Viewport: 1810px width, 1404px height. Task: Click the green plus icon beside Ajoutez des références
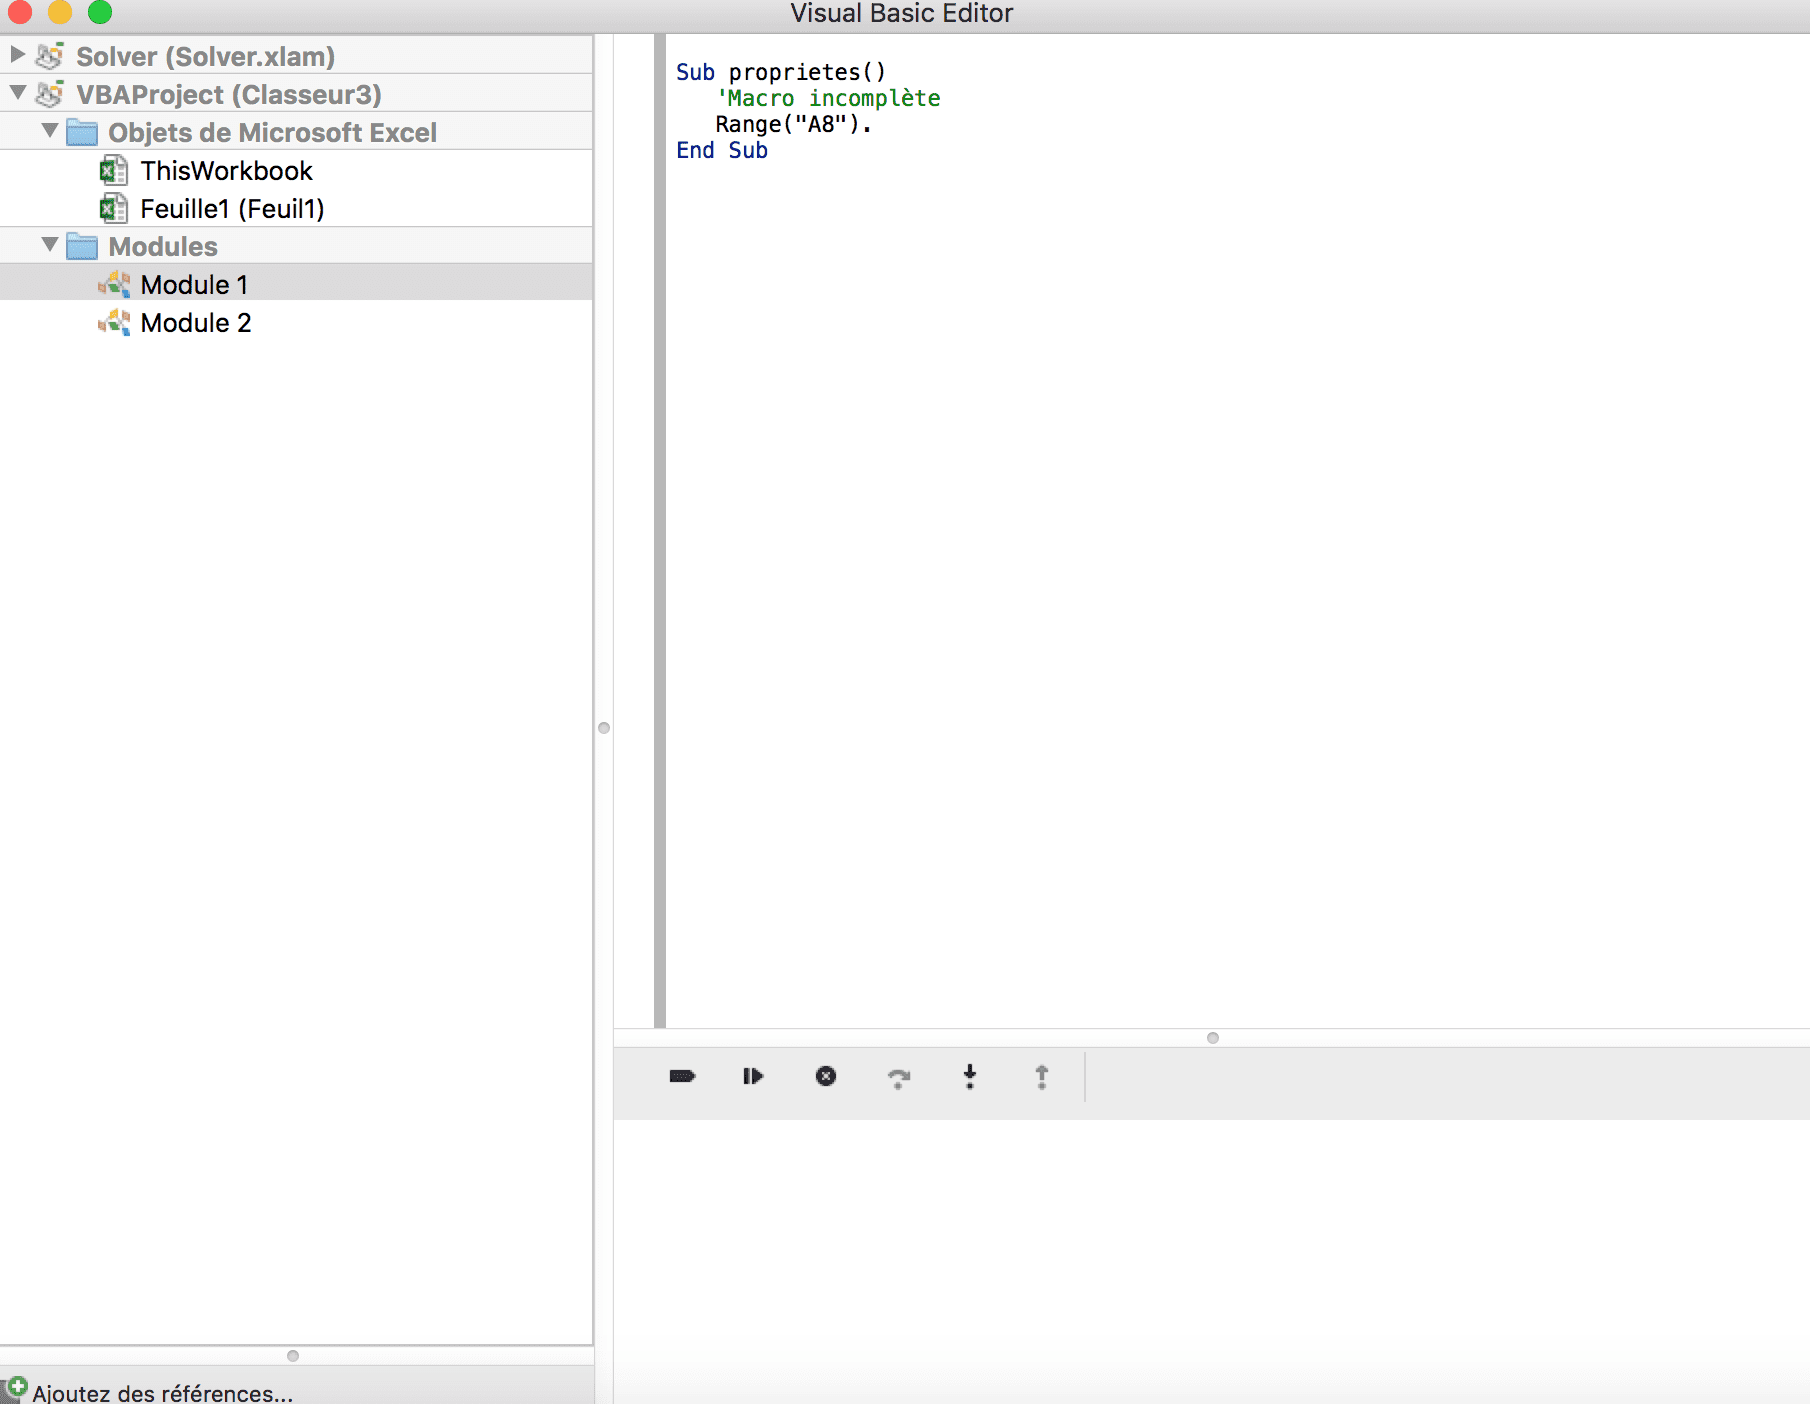(x=16, y=1388)
